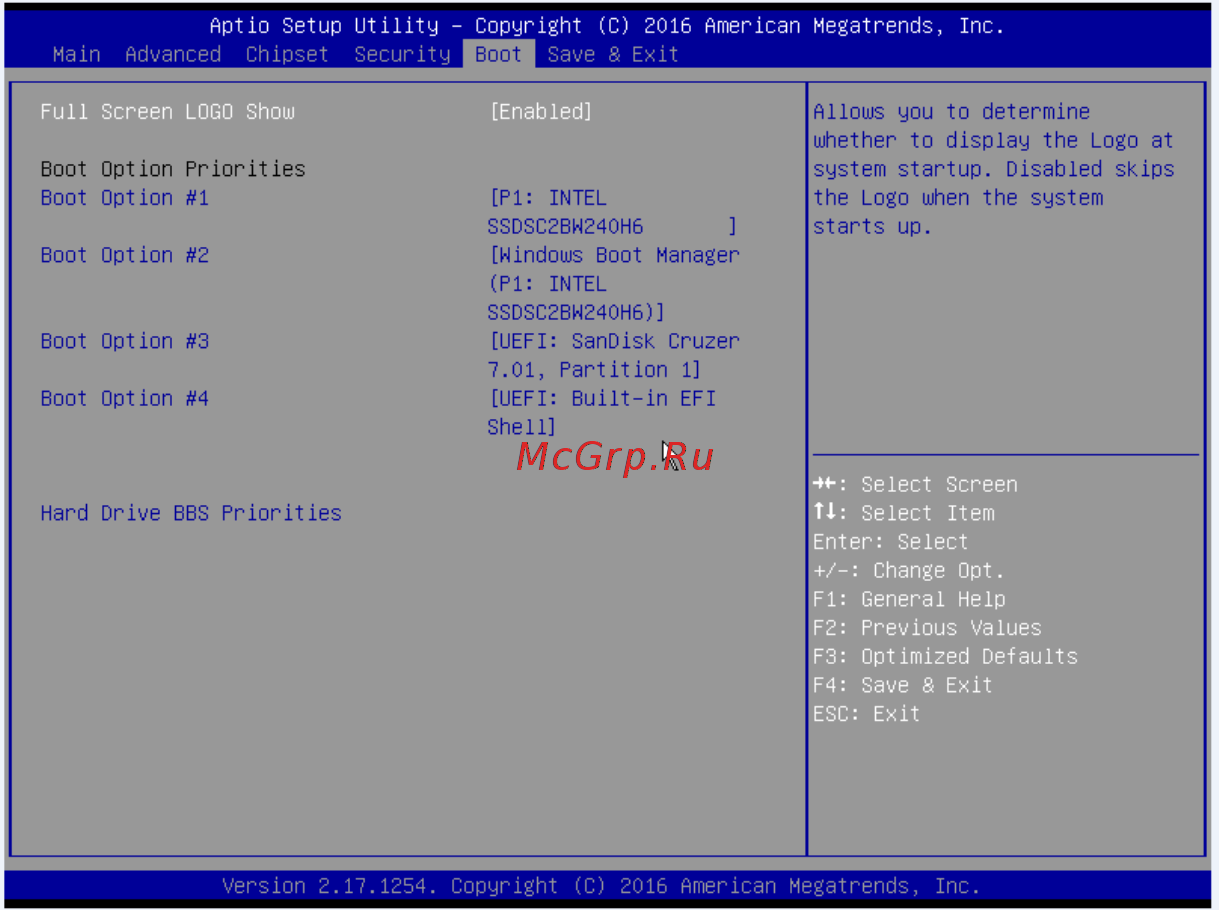The height and width of the screenshot is (910, 1219).
Task: Click the Aptio Setup Utility title text
Action: (607, 26)
